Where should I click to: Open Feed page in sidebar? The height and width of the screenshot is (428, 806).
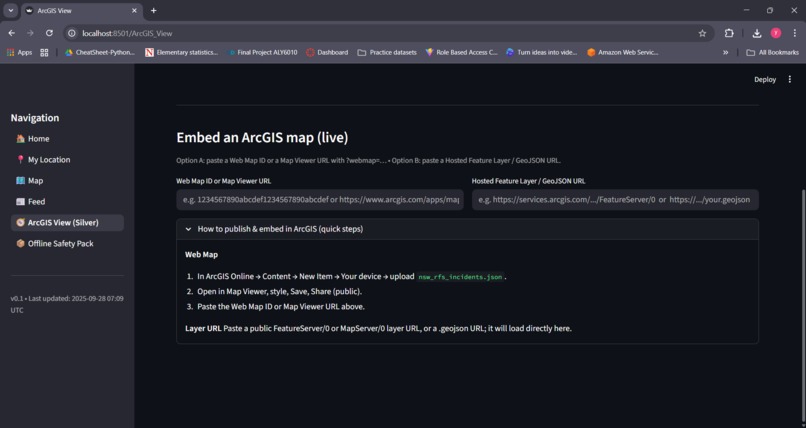(67, 202)
